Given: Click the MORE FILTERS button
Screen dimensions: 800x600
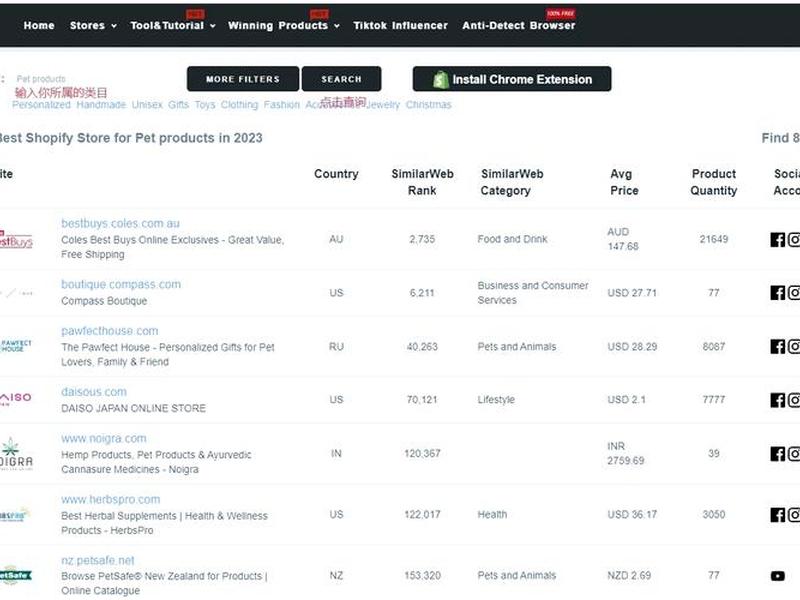Looking at the screenshot, I should click(243, 79).
